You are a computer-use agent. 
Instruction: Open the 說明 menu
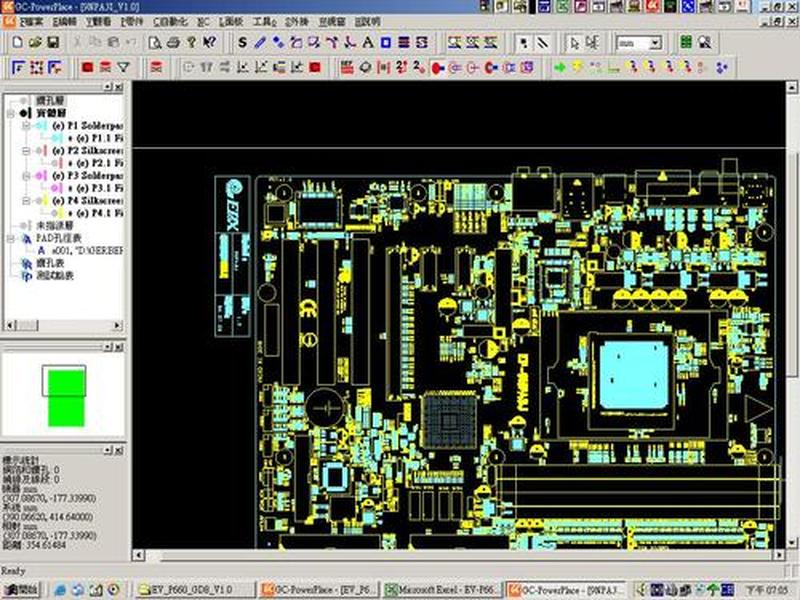tap(367, 22)
